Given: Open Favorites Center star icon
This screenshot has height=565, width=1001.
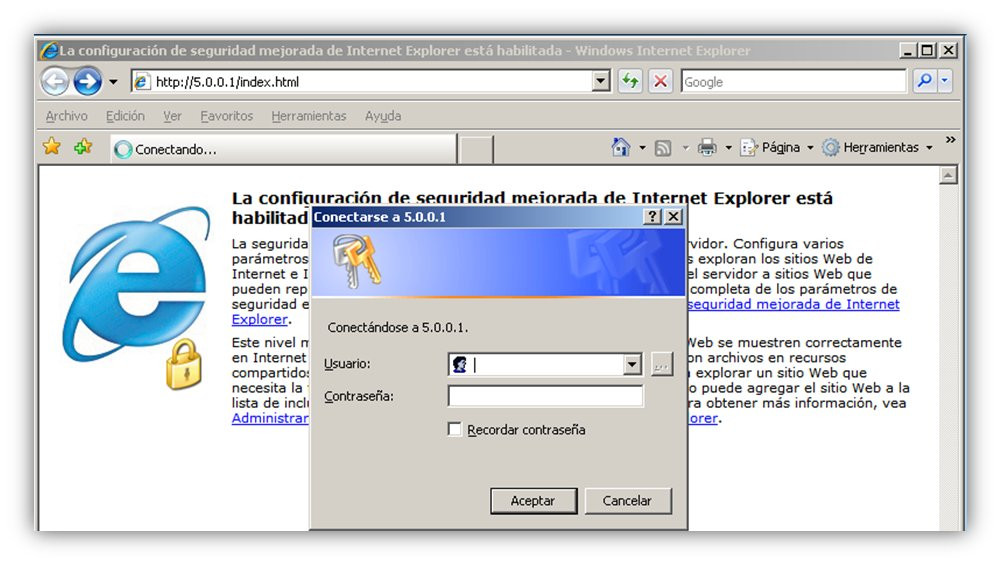Looking at the screenshot, I should pyautogui.click(x=52, y=147).
